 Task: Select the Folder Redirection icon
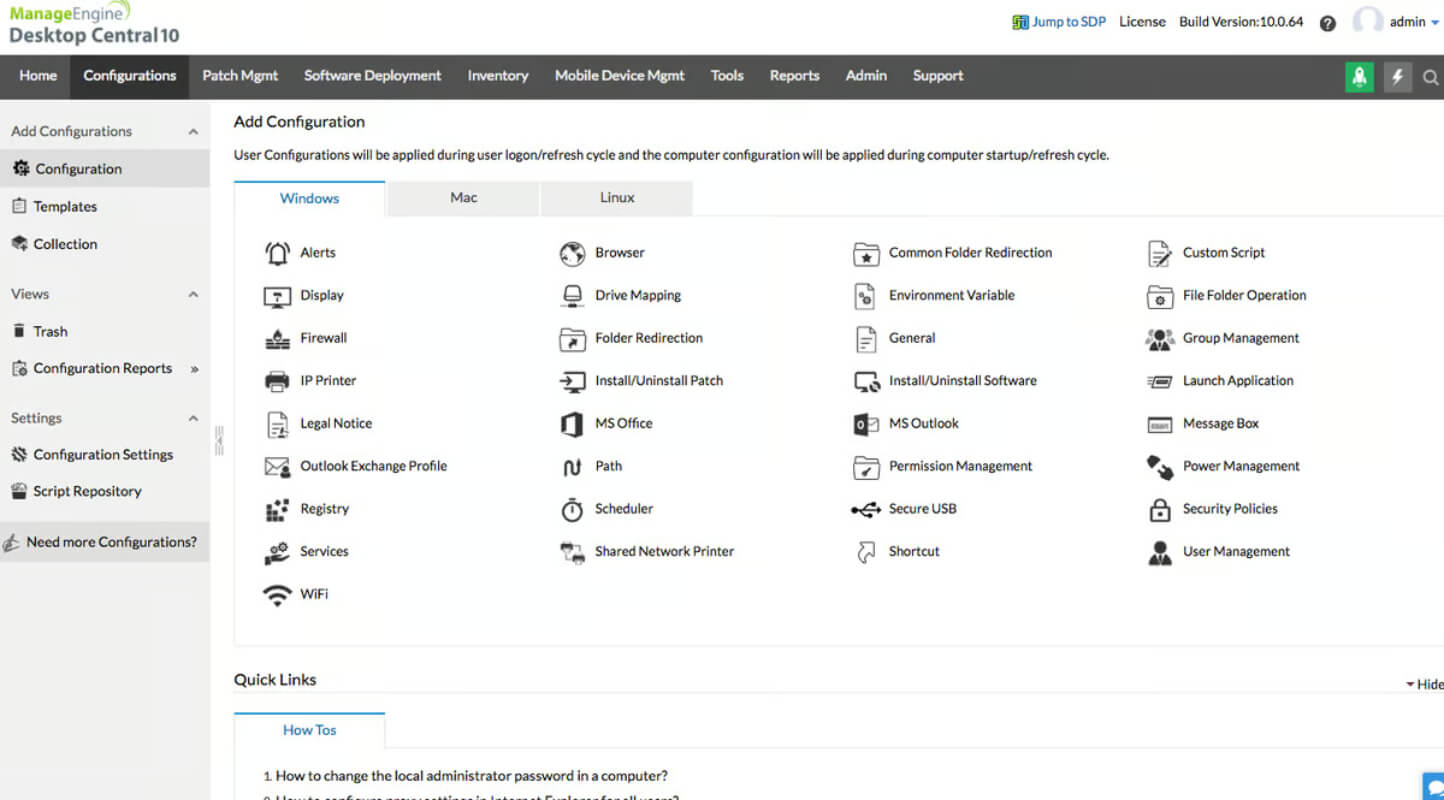click(x=572, y=339)
